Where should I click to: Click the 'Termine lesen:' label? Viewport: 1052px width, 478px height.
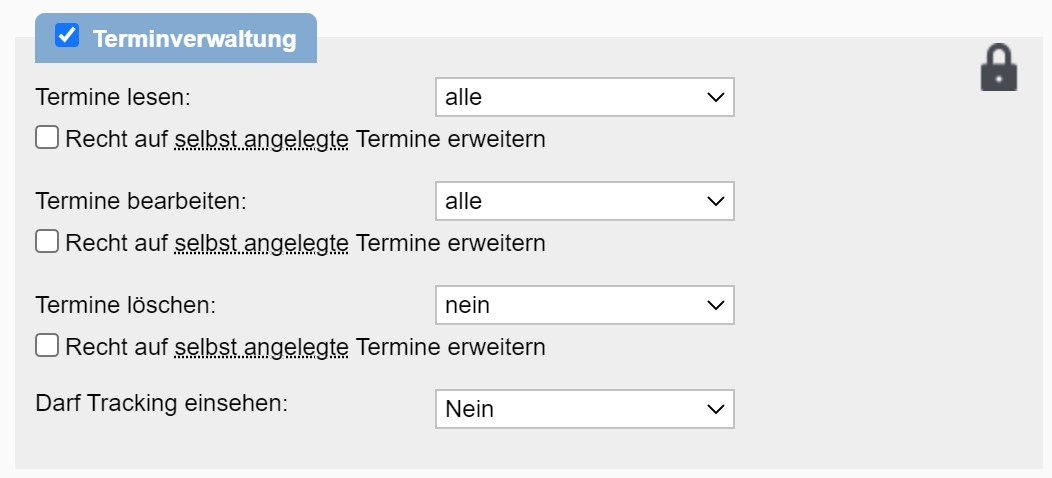(112, 97)
